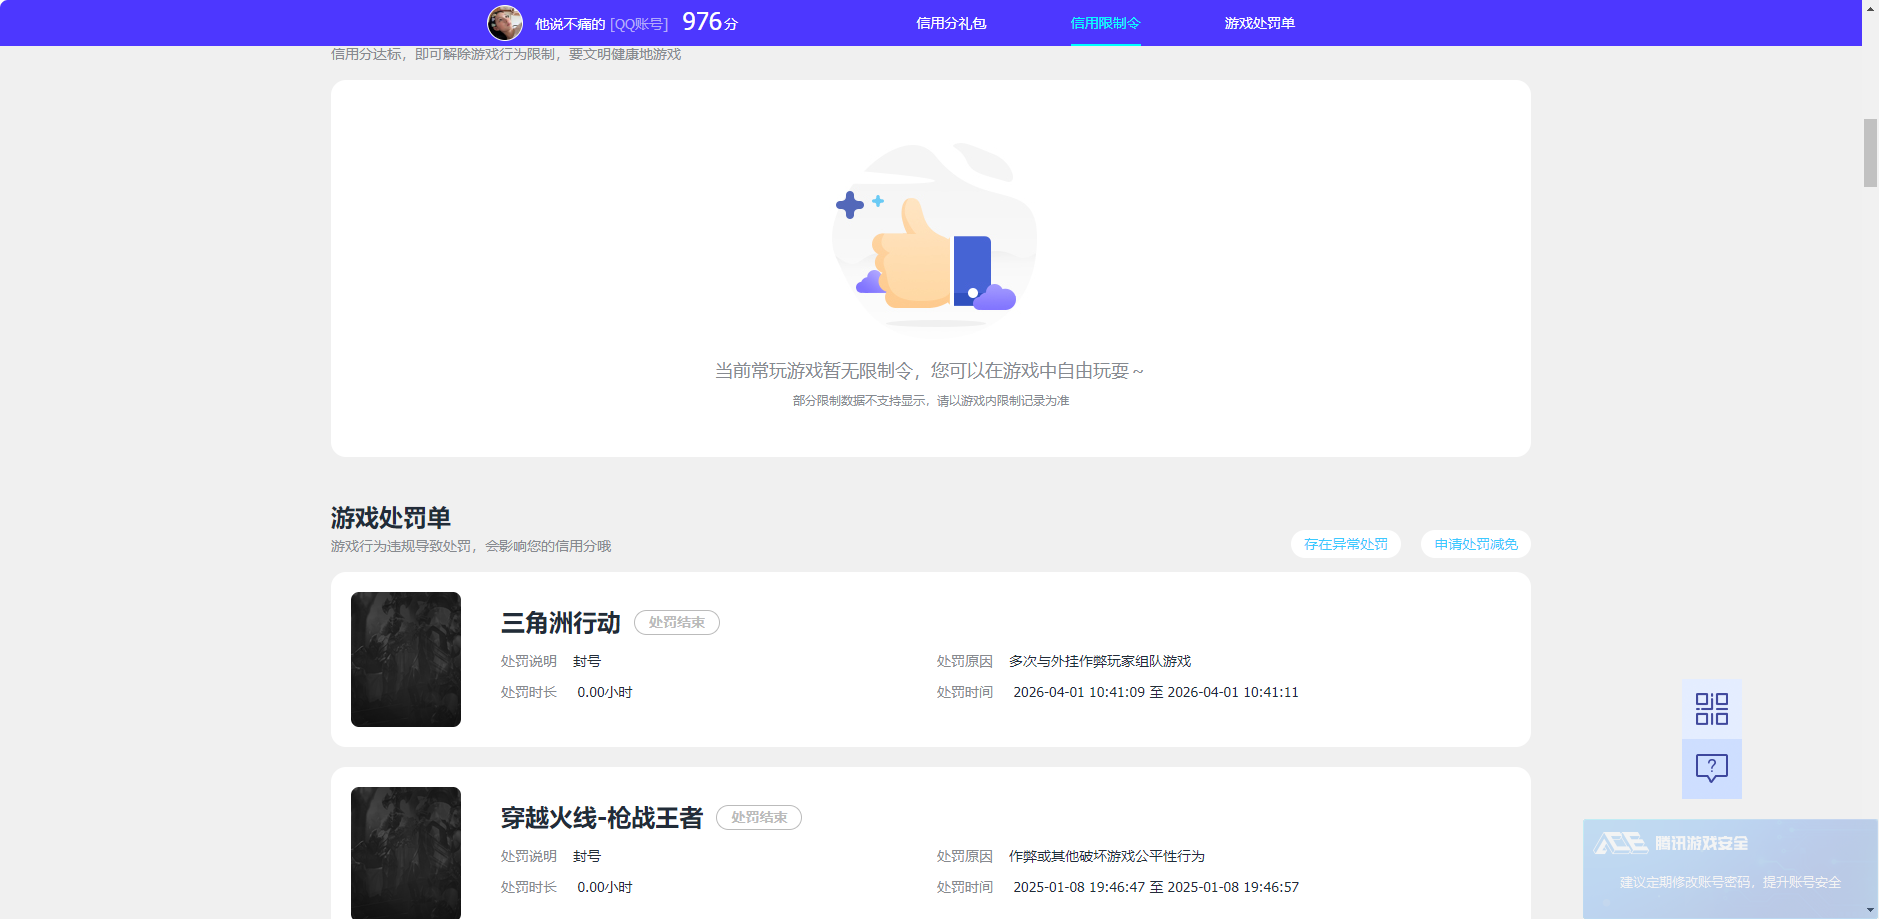Screen dimensions: 1879x919
Task: Click the scrollbar up arrow
Action: [x=1870, y=8]
